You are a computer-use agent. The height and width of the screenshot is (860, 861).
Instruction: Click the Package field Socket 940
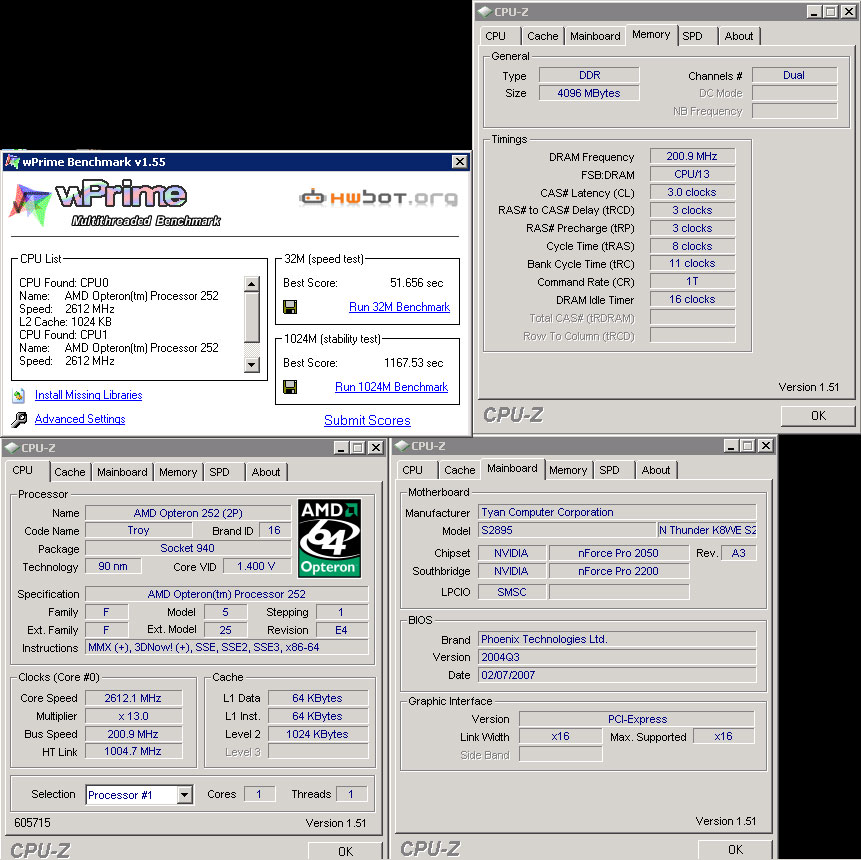188,549
